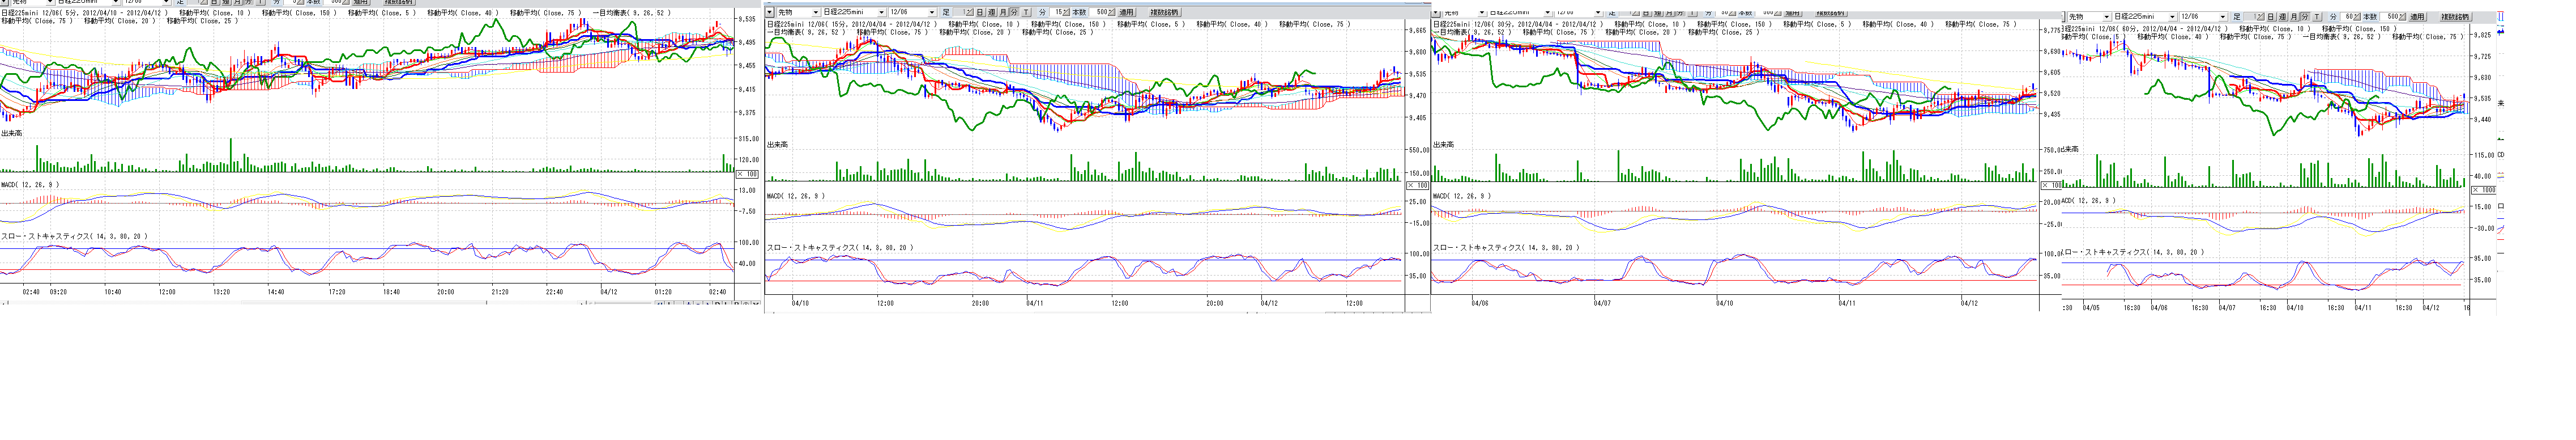The width and height of the screenshot is (2576, 440).
Task: Click the T (tick) button in the 15分 chart toolbar
Action: tap(1026, 12)
